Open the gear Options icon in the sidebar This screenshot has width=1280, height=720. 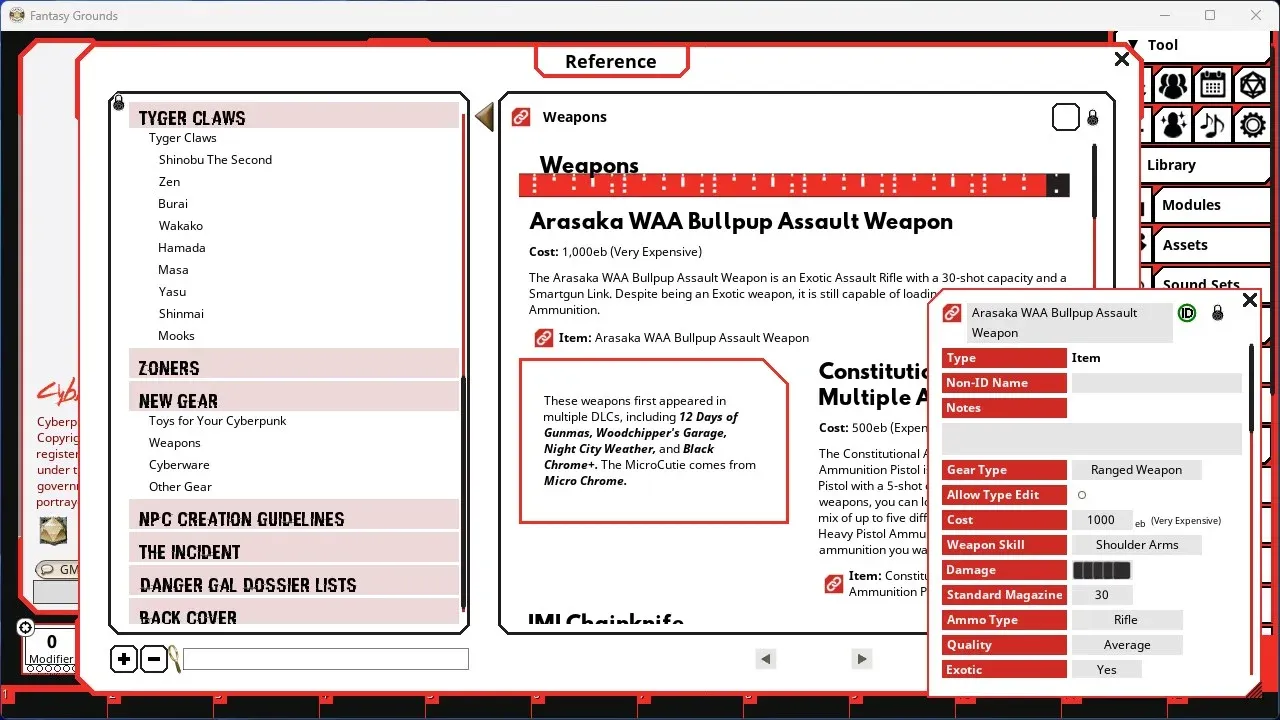(x=1251, y=124)
